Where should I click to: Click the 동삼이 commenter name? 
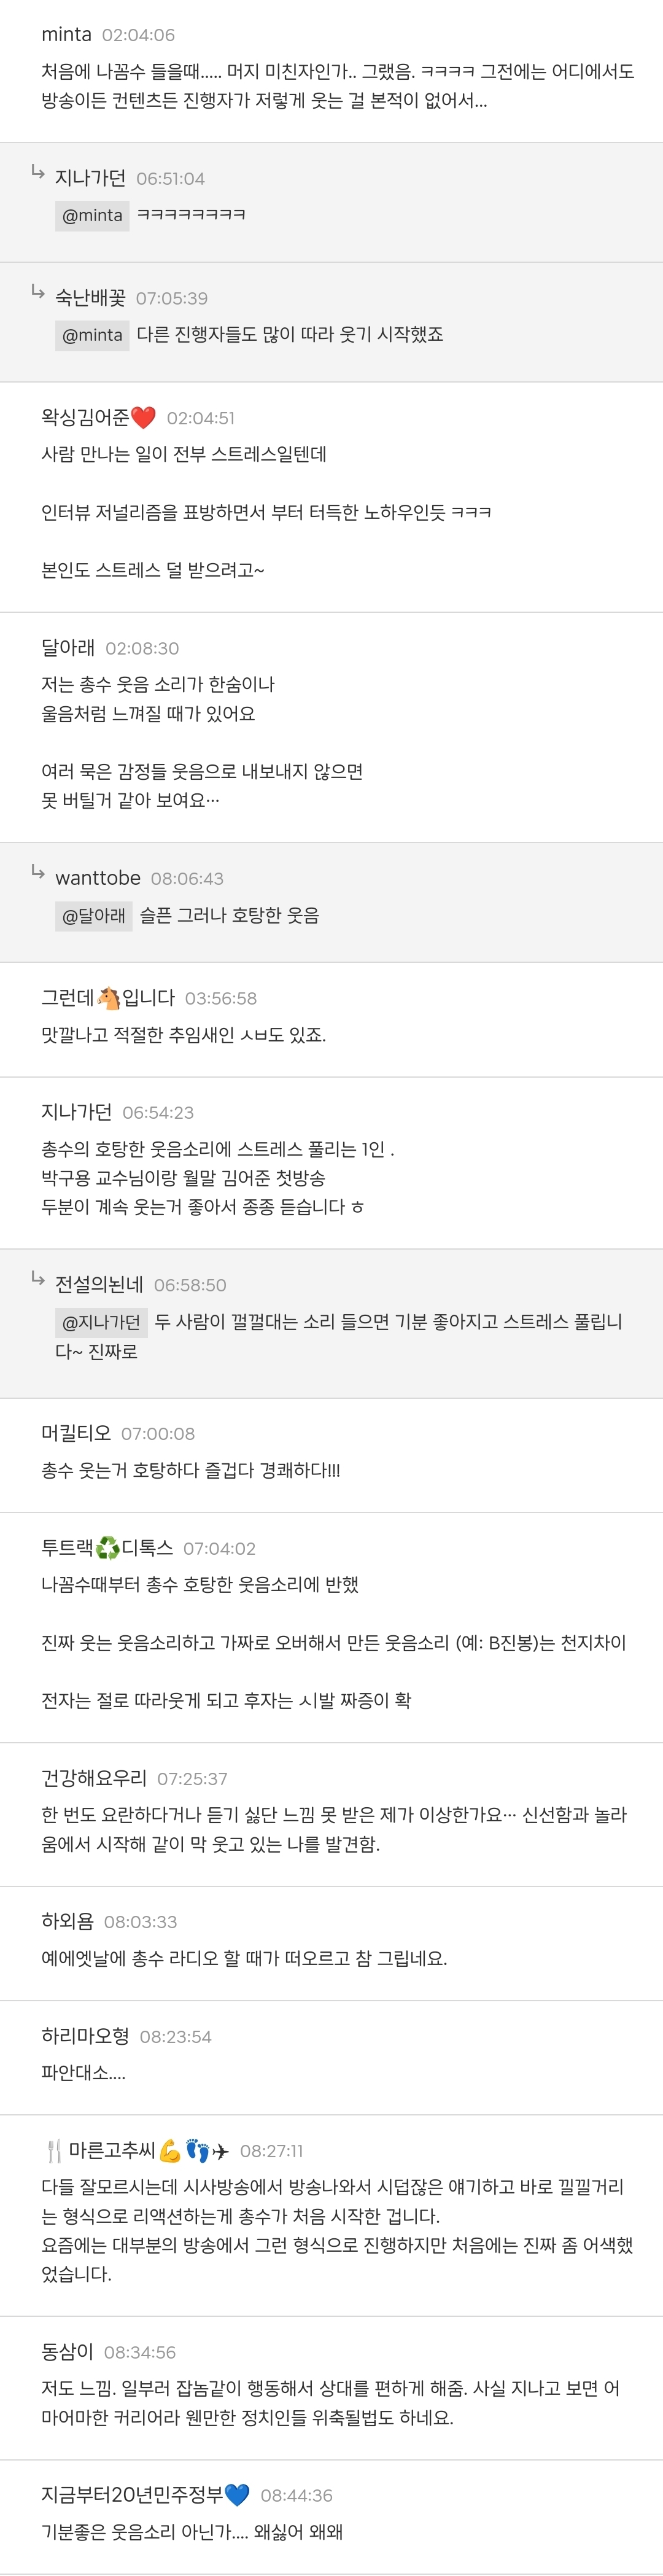[67, 2352]
